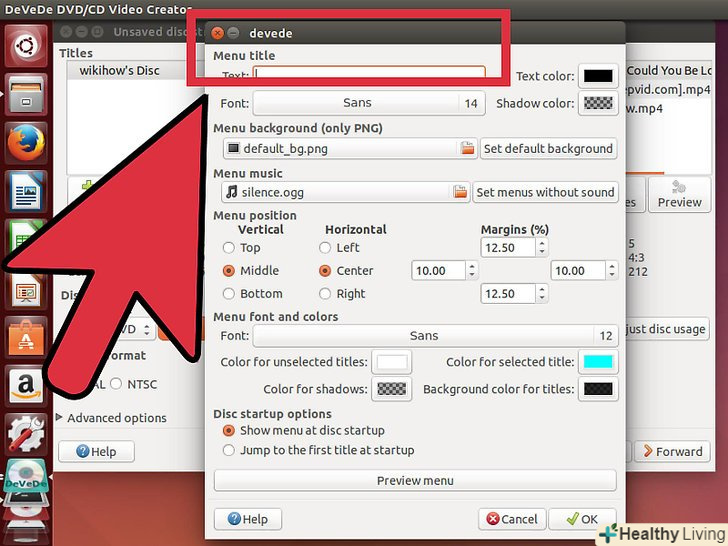
Task: Launch Firefox from the dock
Action: point(26,143)
